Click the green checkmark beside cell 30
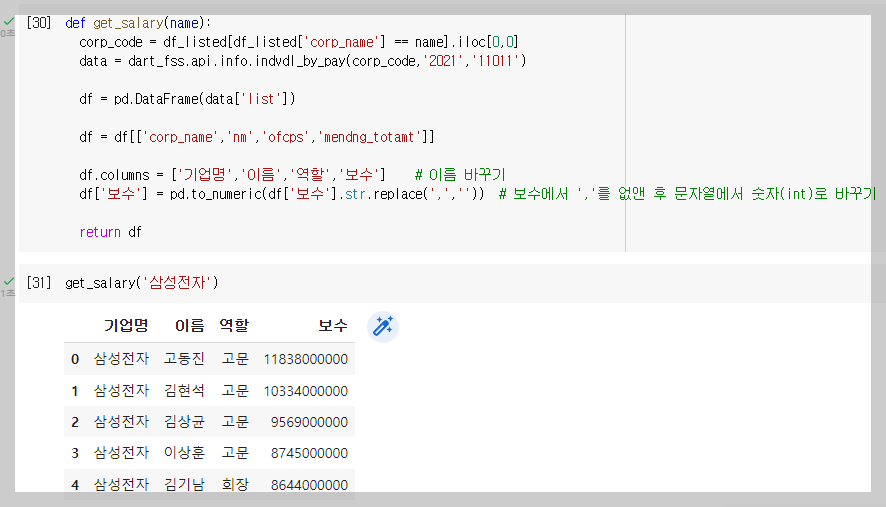This screenshot has width=886, height=507. point(9,21)
